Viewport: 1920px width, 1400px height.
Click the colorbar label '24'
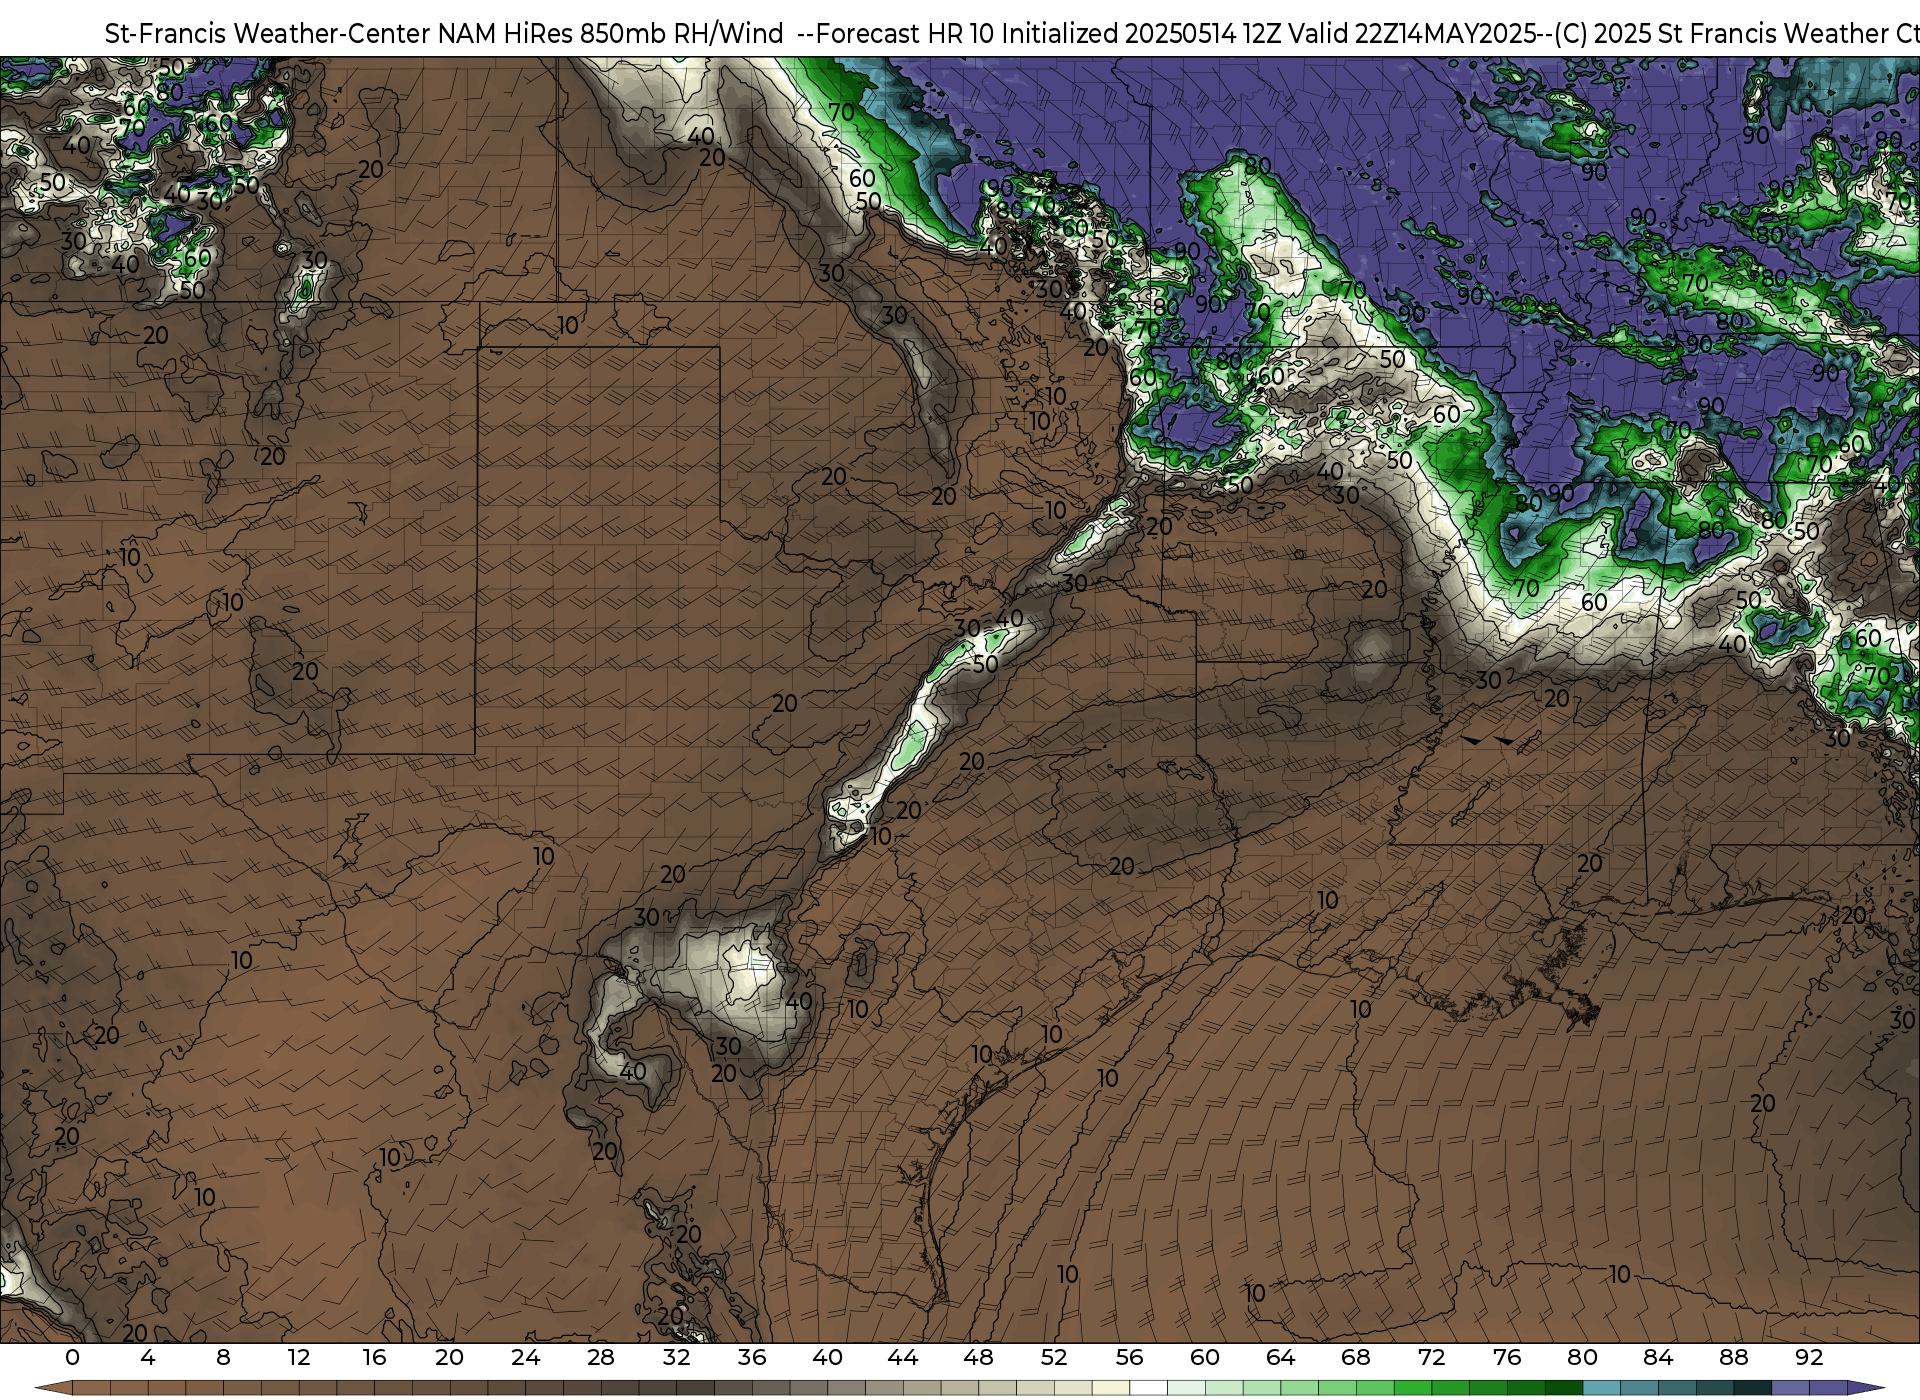[525, 1357]
